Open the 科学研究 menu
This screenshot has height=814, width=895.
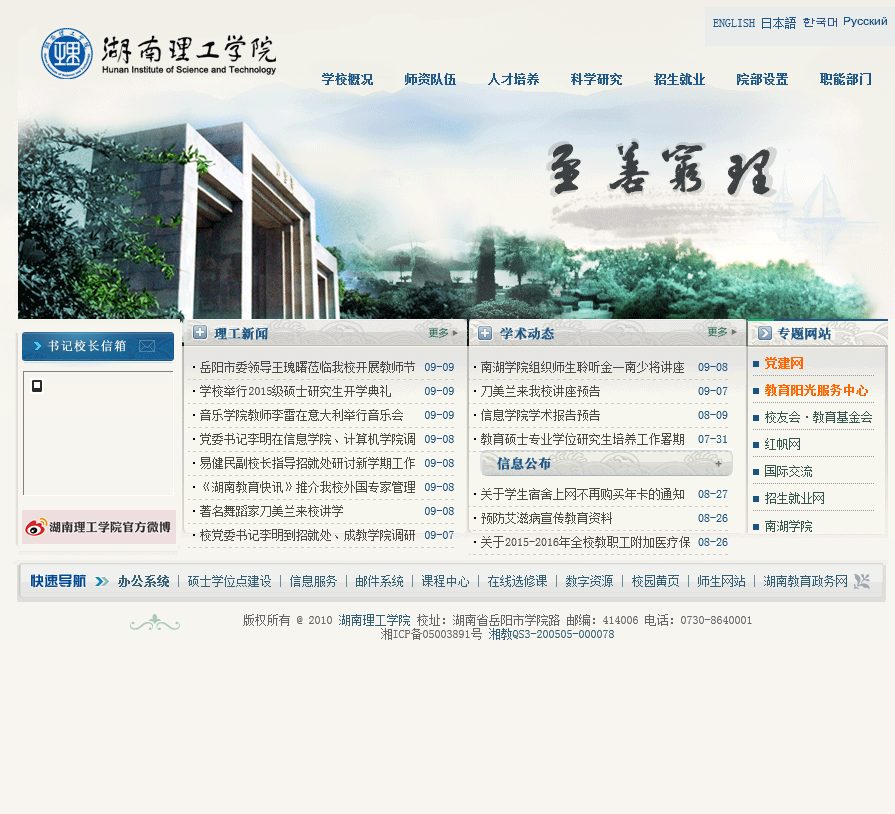[x=596, y=79]
